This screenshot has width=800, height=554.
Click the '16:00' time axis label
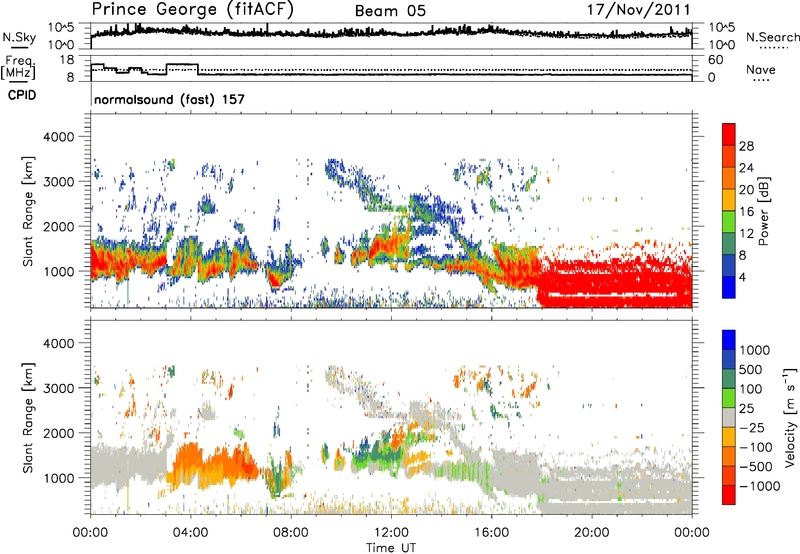click(x=491, y=533)
